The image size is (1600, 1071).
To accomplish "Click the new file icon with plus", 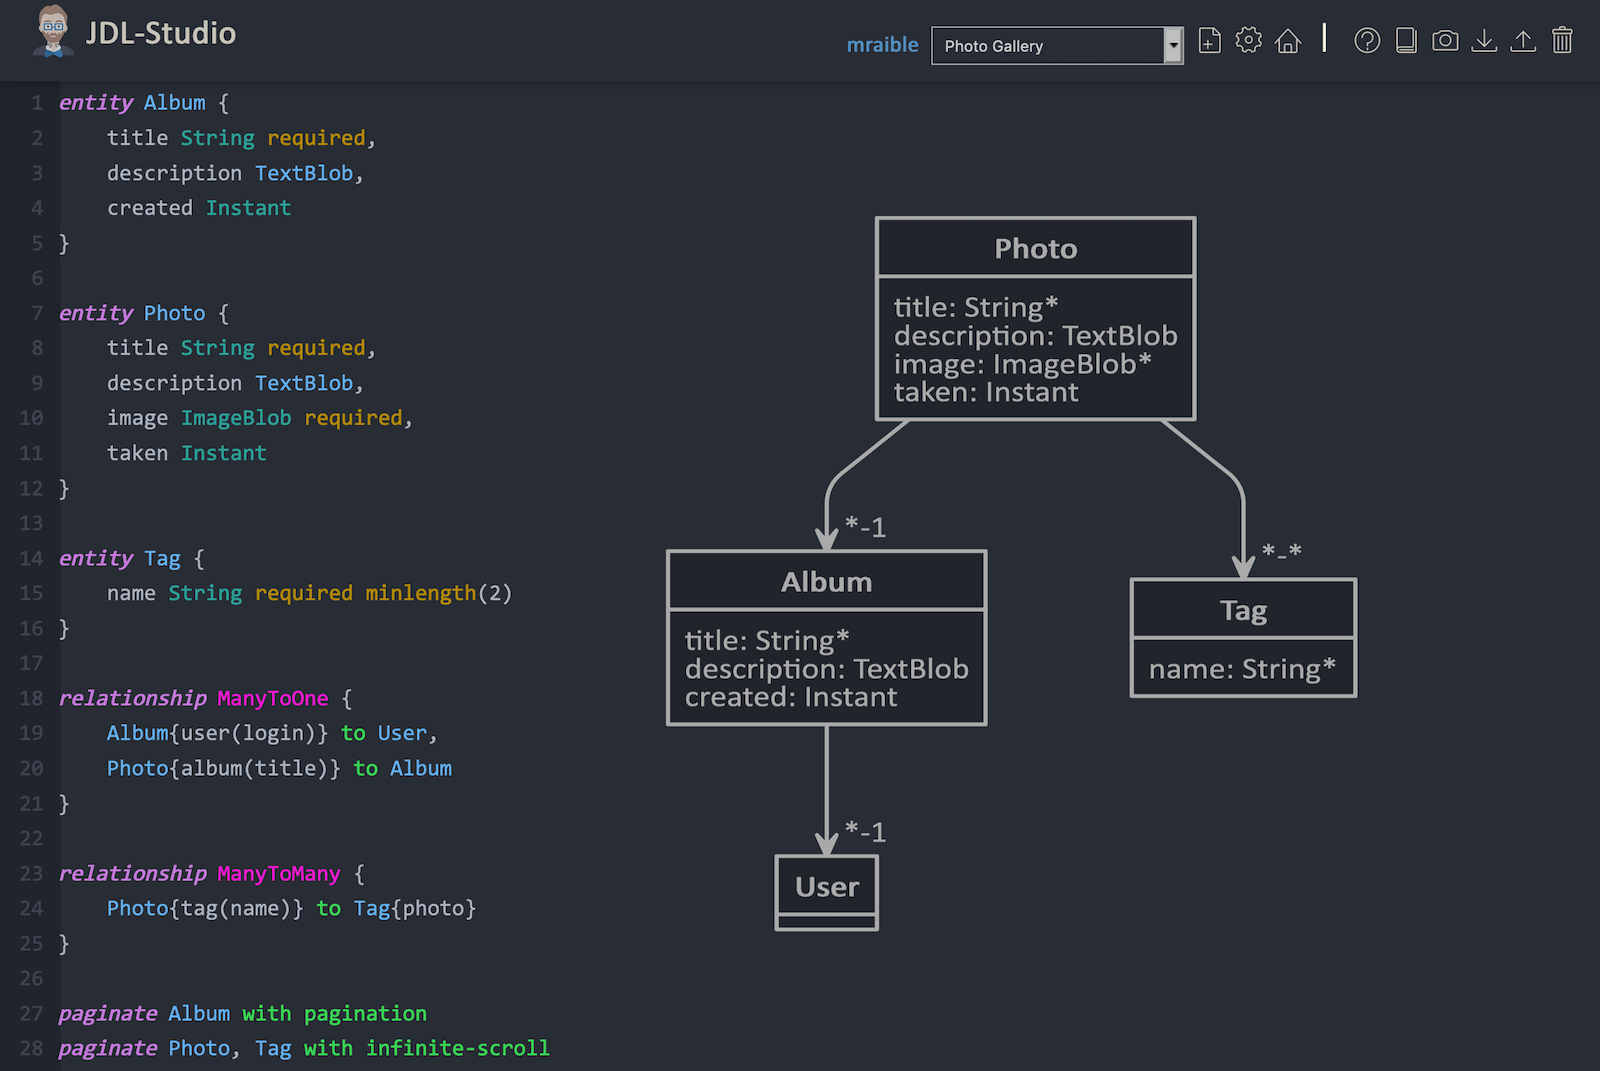I will (1209, 41).
